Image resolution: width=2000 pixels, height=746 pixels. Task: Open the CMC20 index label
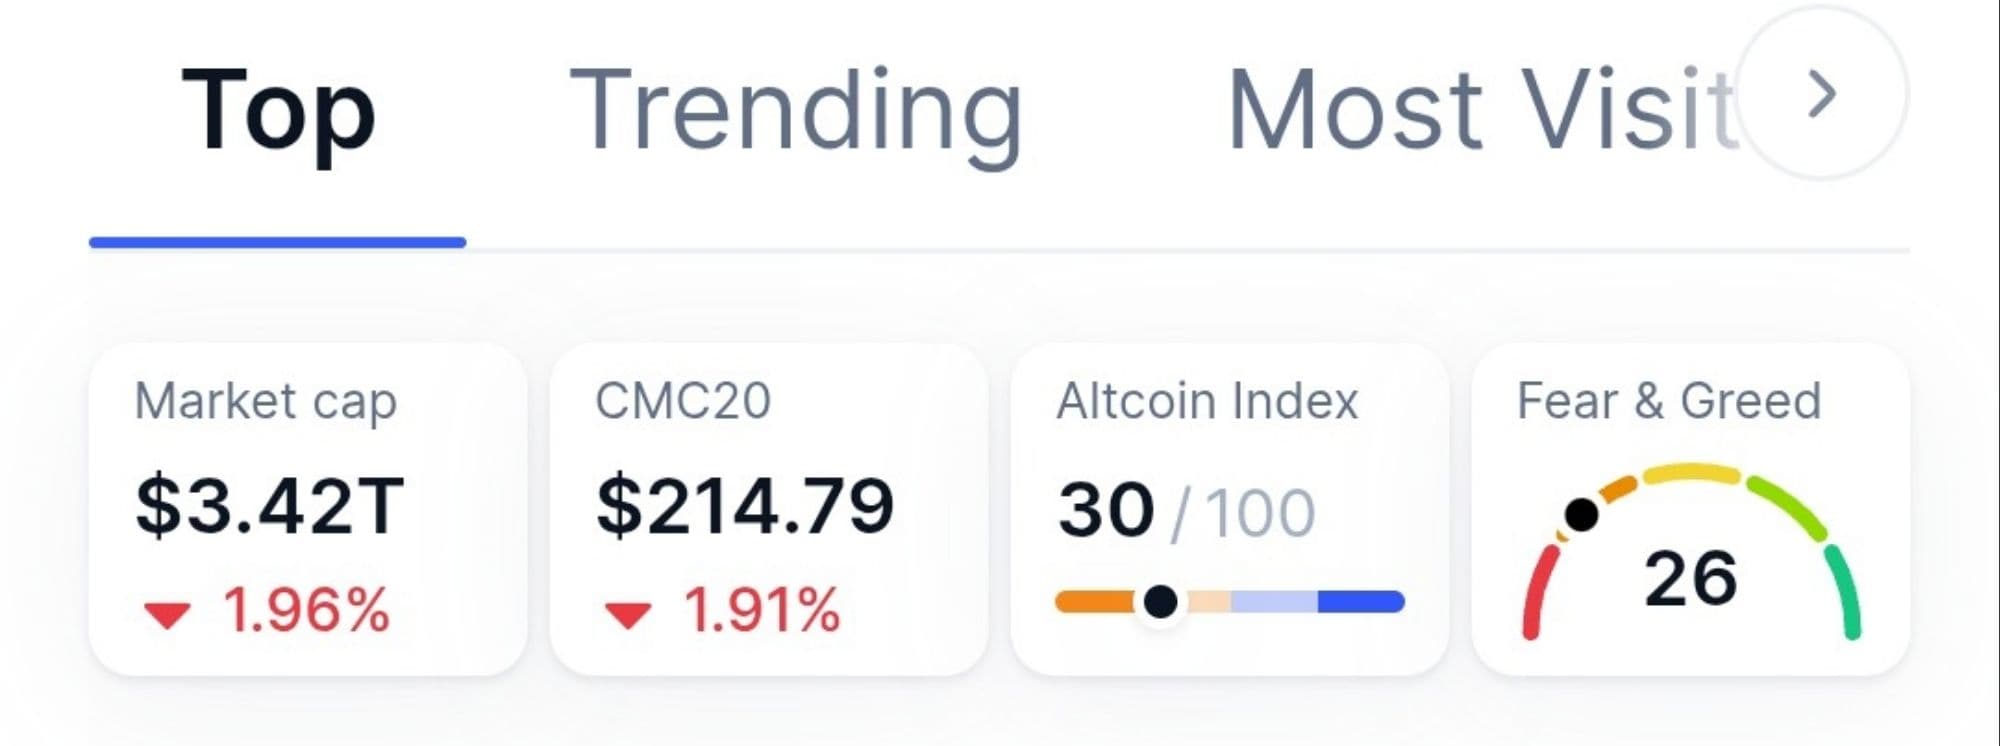(683, 402)
